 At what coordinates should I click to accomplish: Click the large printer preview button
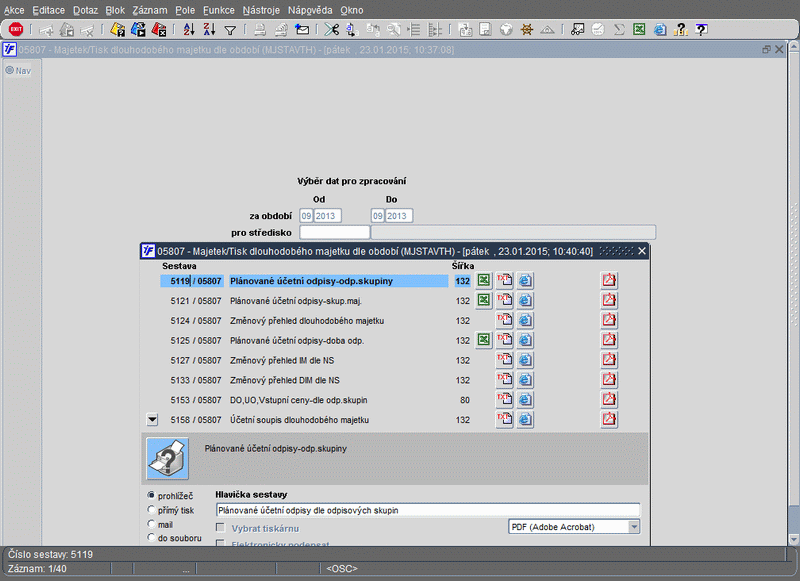167,458
